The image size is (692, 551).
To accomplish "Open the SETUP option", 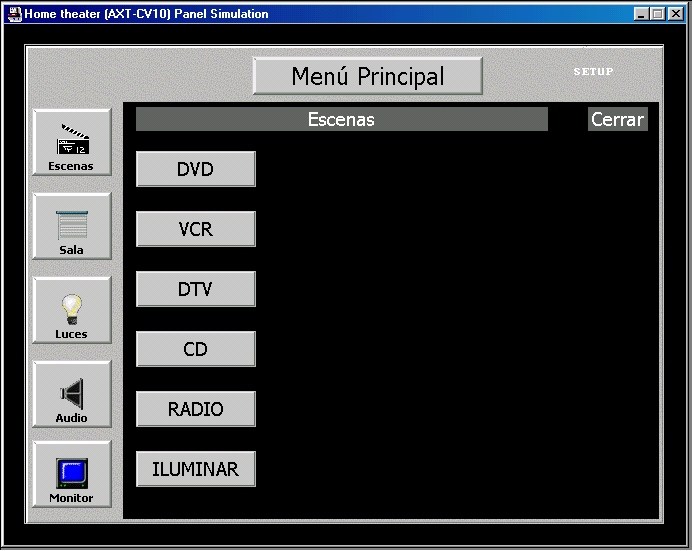I will [593, 72].
